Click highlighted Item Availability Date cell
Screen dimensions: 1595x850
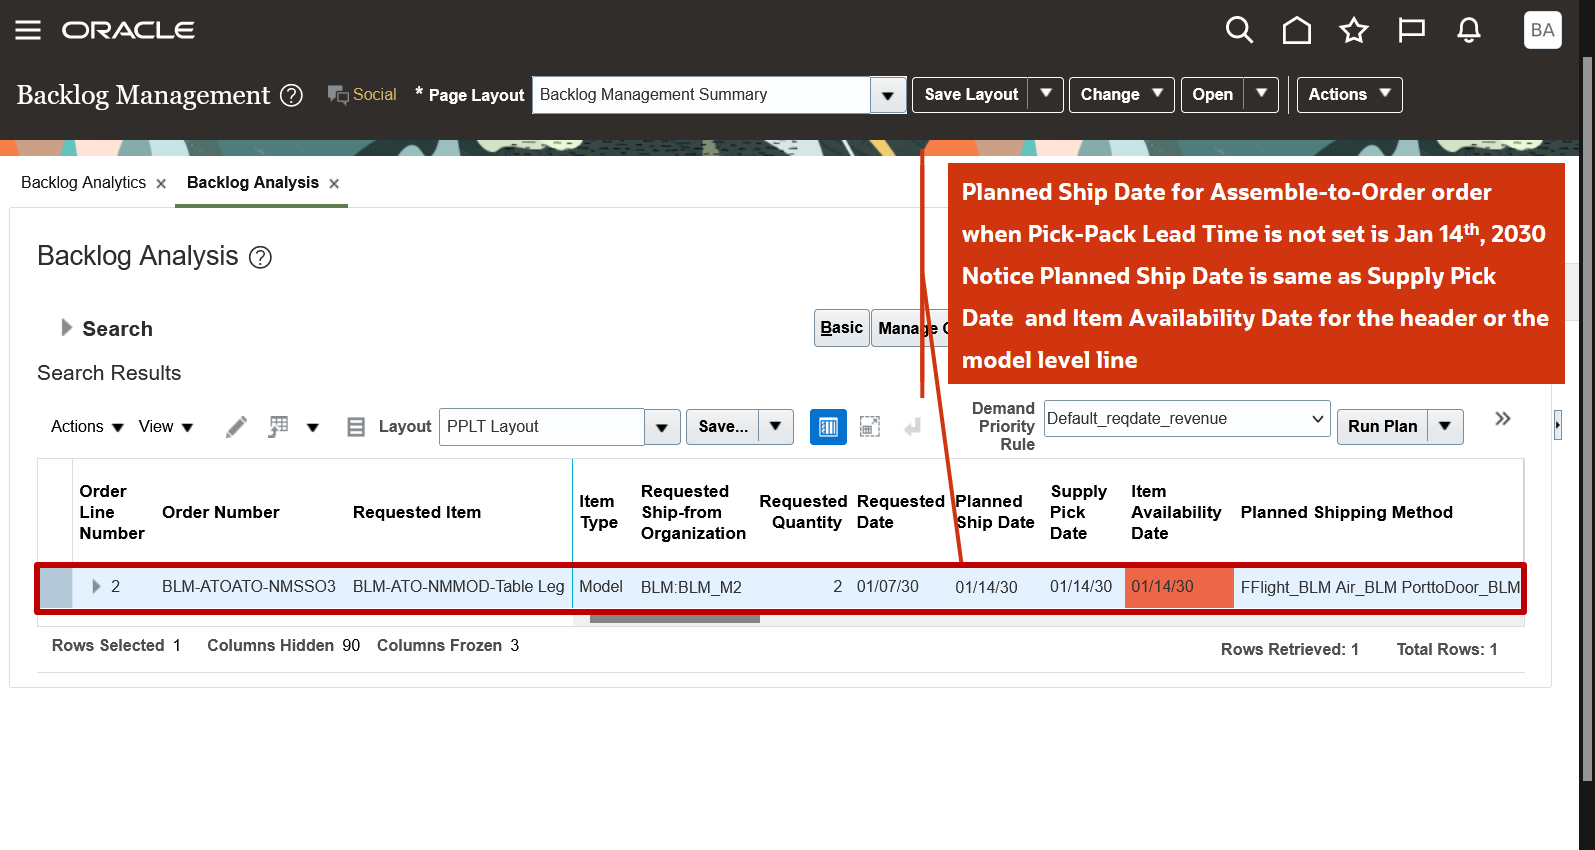click(x=1179, y=587)
